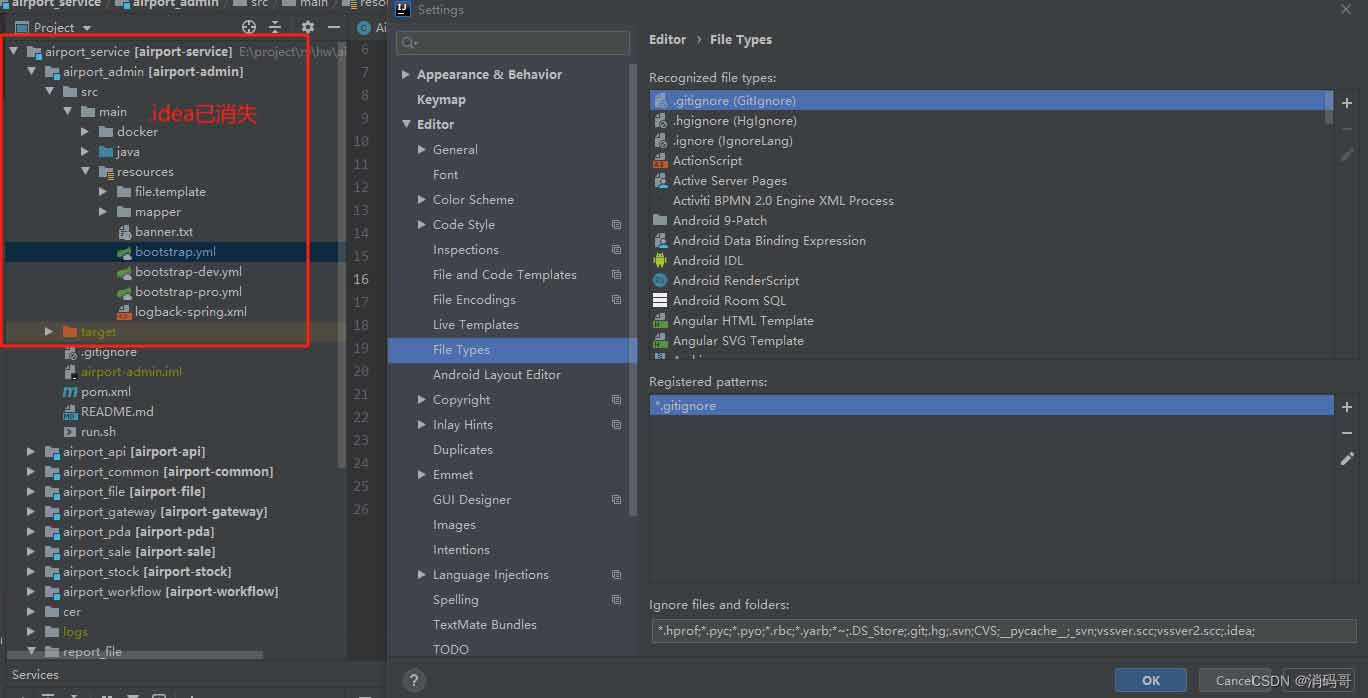1368x698 pixels.
Task: Hide the Project tool window
Action: coord(334,27)
